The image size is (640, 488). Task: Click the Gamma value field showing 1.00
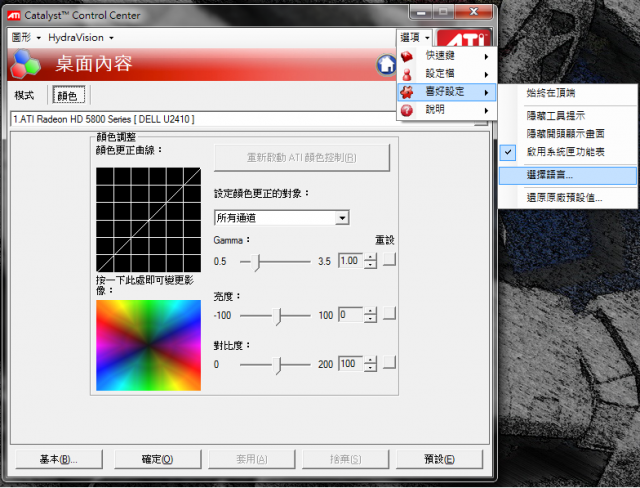click(351, 261)
